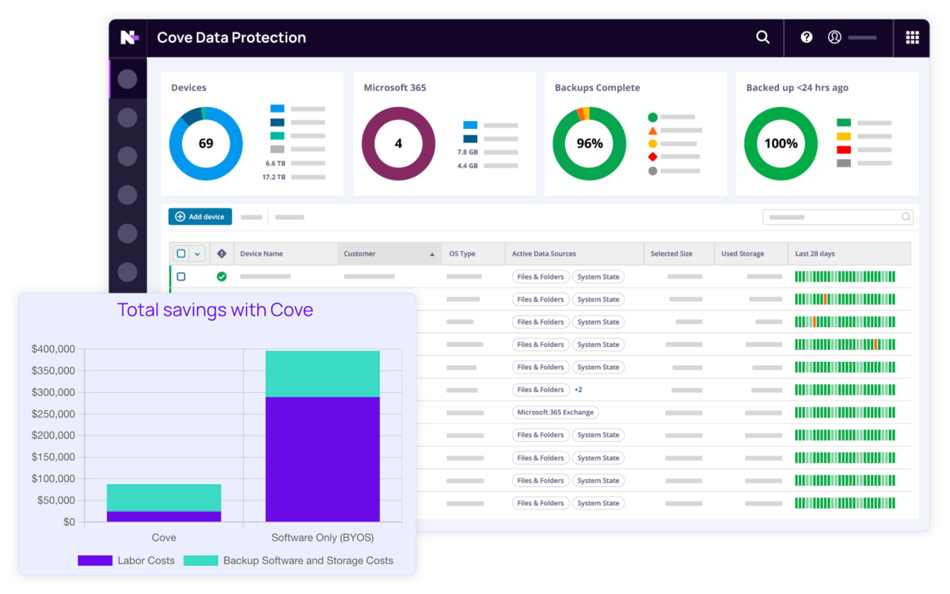Viewport: 950px width, 594px height.
Task: Click the '17.2 TB' value in Devices card
Action: pos(274,177)
